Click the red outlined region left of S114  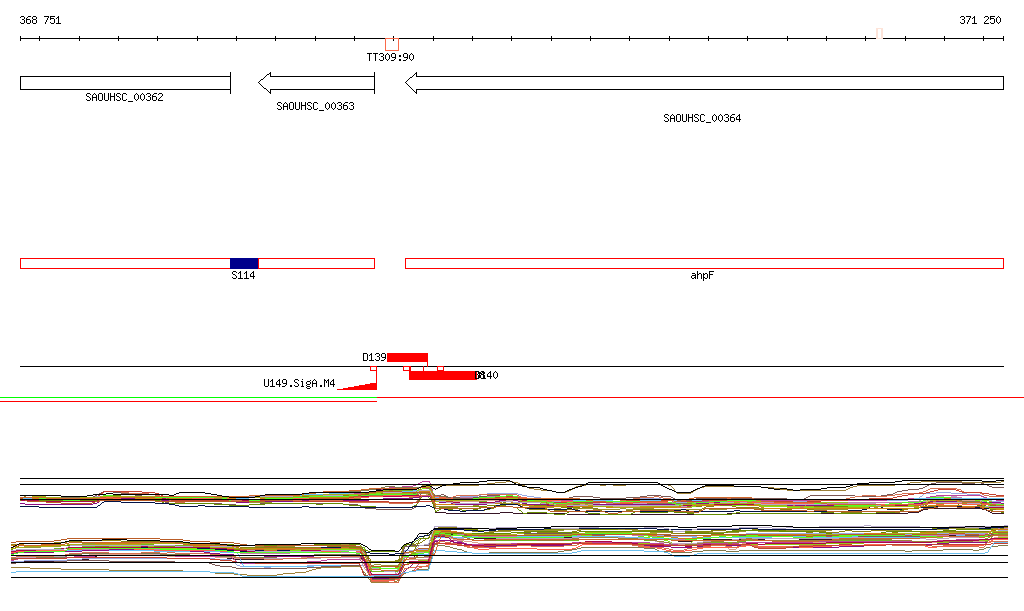pyautogui.click(x=125, y=264)
